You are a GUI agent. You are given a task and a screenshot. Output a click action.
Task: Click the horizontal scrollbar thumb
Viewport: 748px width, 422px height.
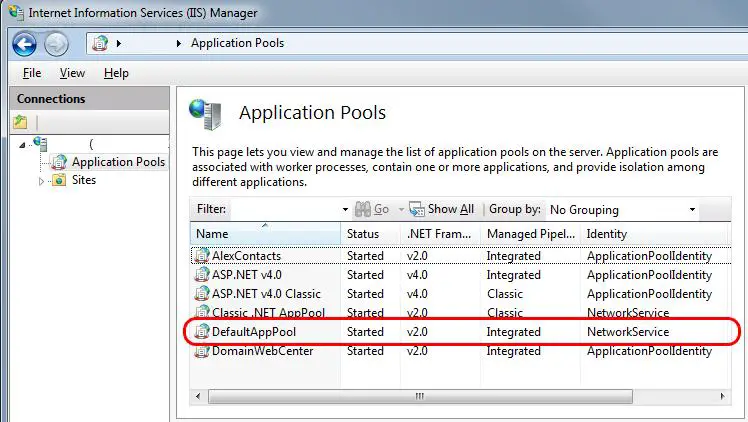pos(420,396)
